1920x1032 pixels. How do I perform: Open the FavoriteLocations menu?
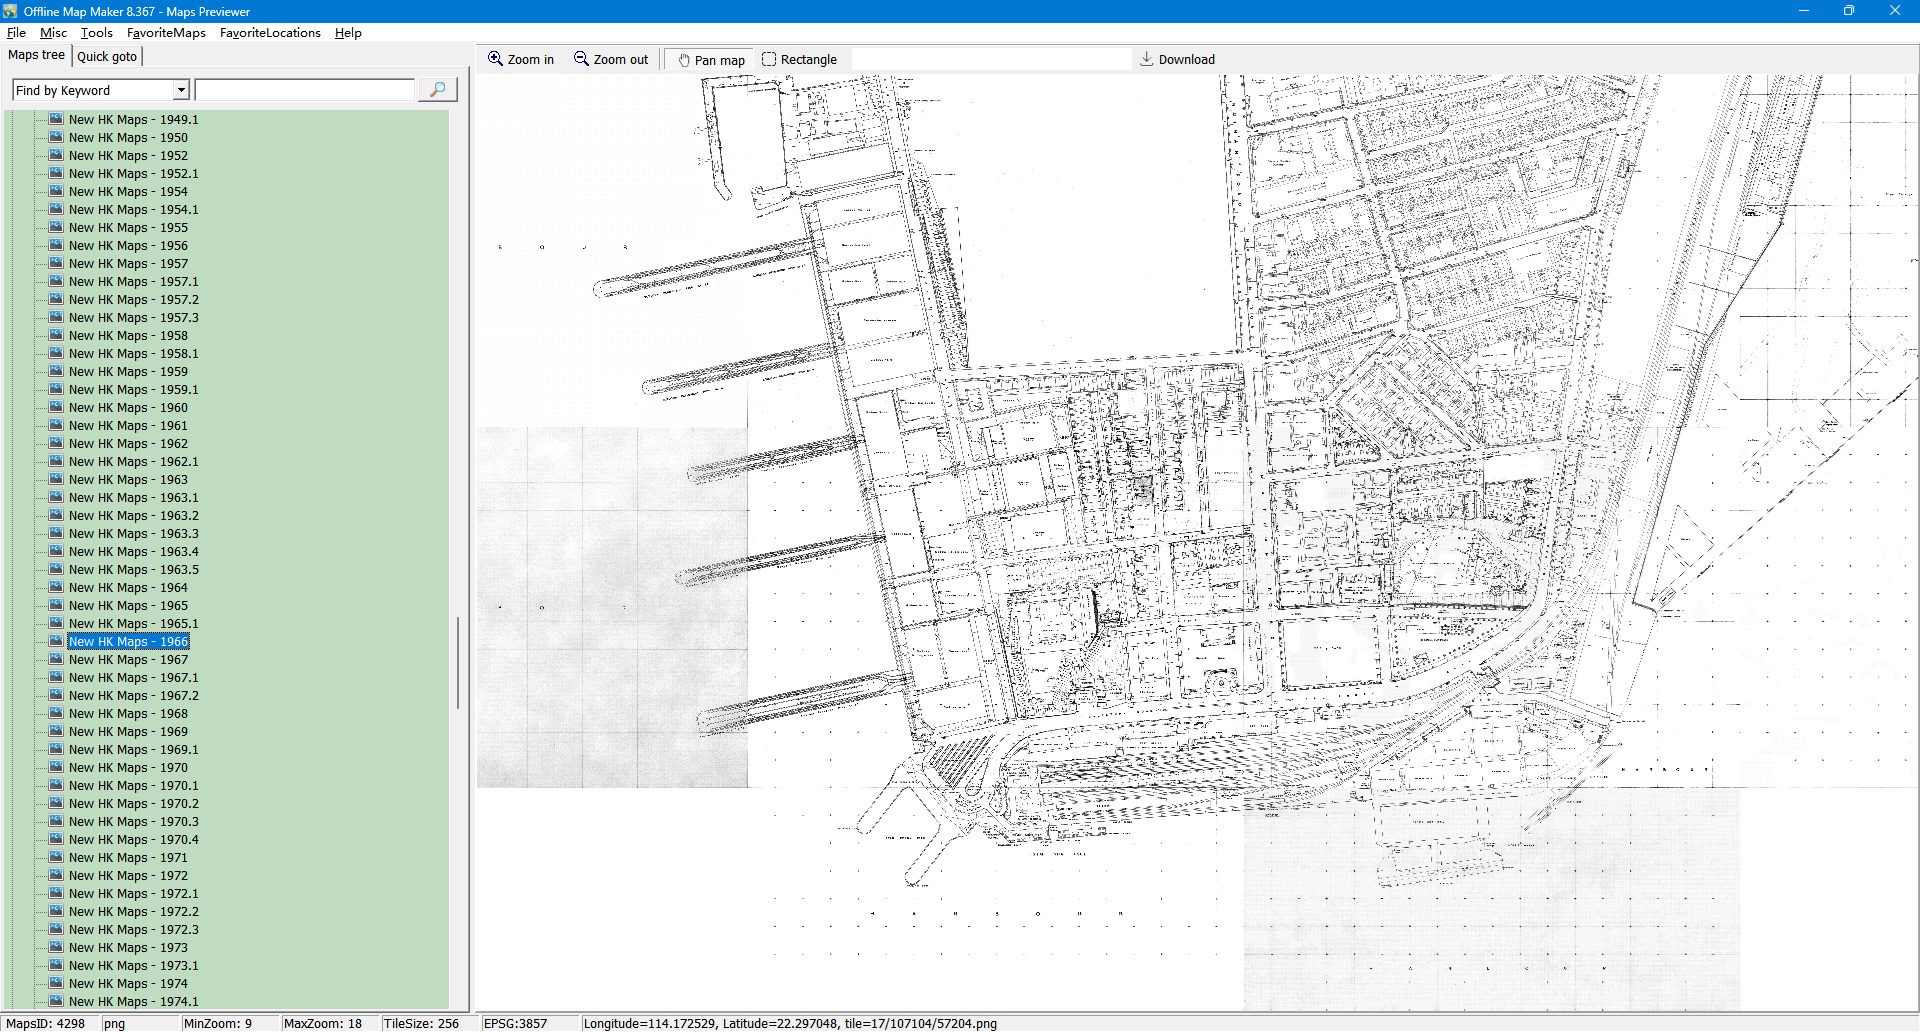[270, 33]
